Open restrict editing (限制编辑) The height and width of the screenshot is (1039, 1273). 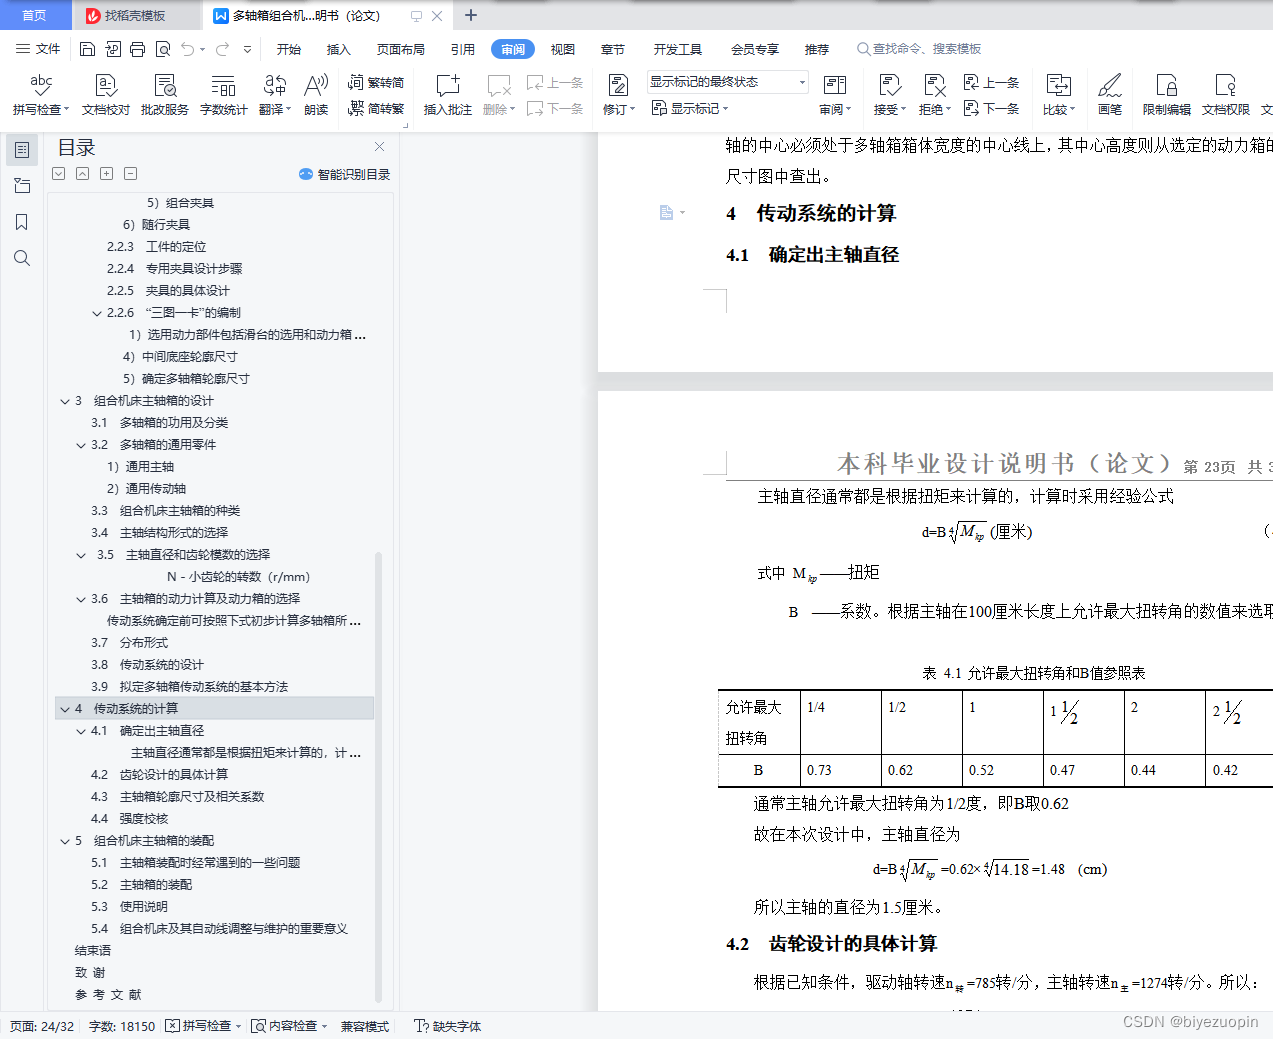[1167, 95]
